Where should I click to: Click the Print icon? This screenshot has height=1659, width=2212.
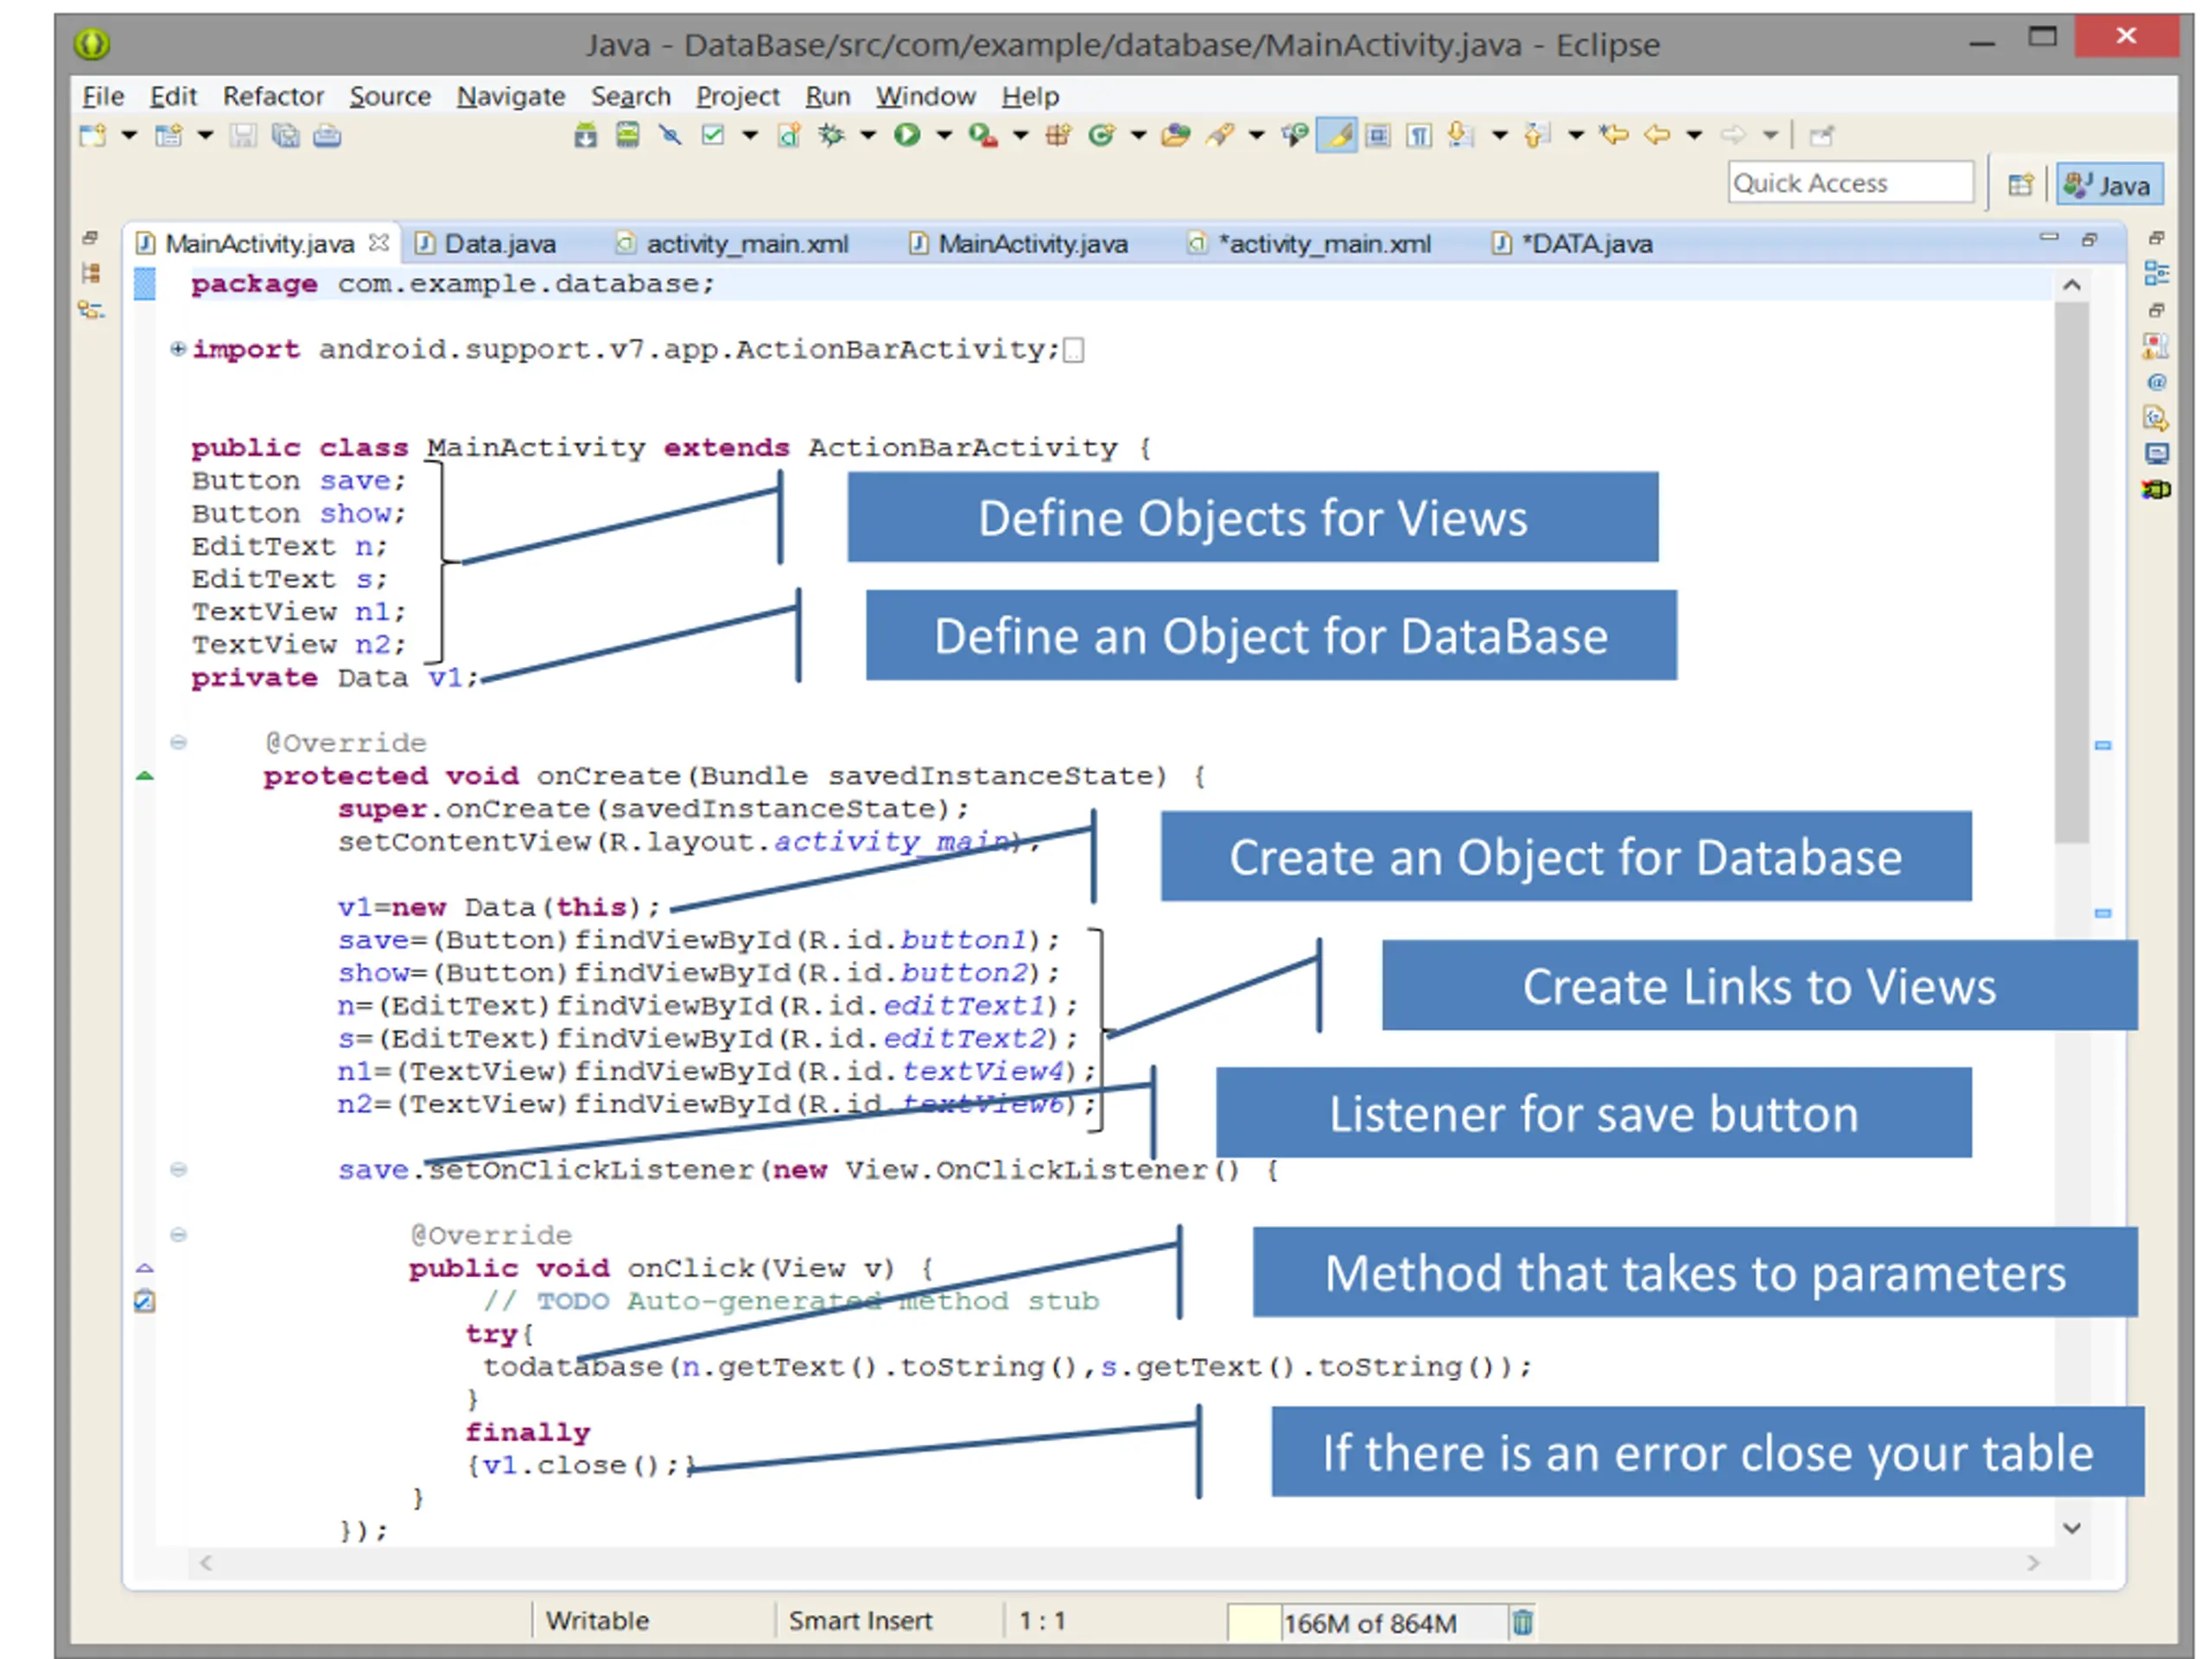tap(327, 135)
